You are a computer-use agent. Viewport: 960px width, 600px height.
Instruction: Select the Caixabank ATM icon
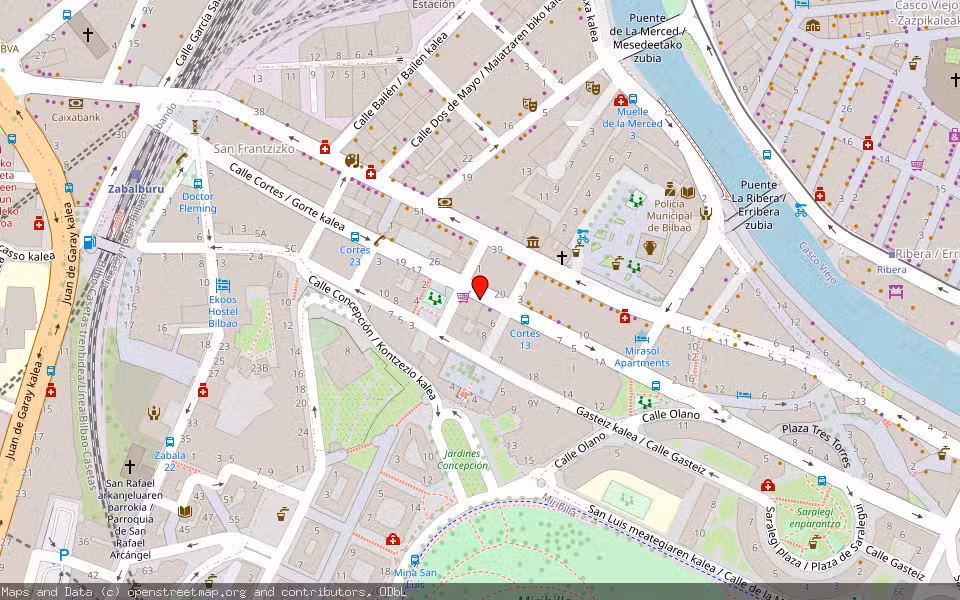pyautogui.click(x=76, y=103)
